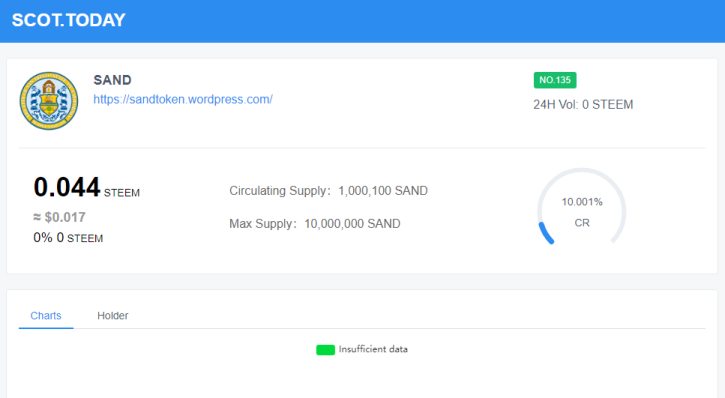Open the sandtoken.wordpress.com link
Viewport: 725px width, 398px height.
183,99
